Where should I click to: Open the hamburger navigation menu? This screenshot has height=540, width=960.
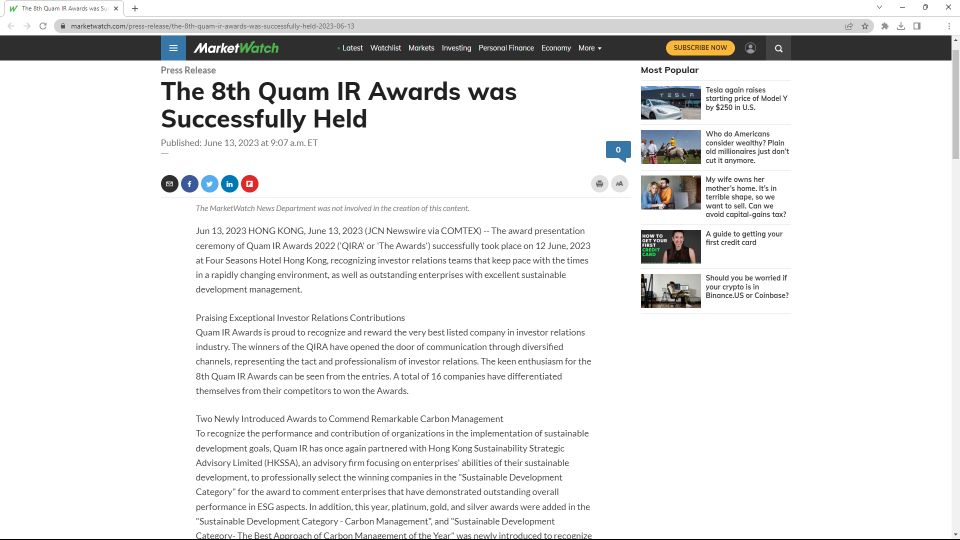173,48
